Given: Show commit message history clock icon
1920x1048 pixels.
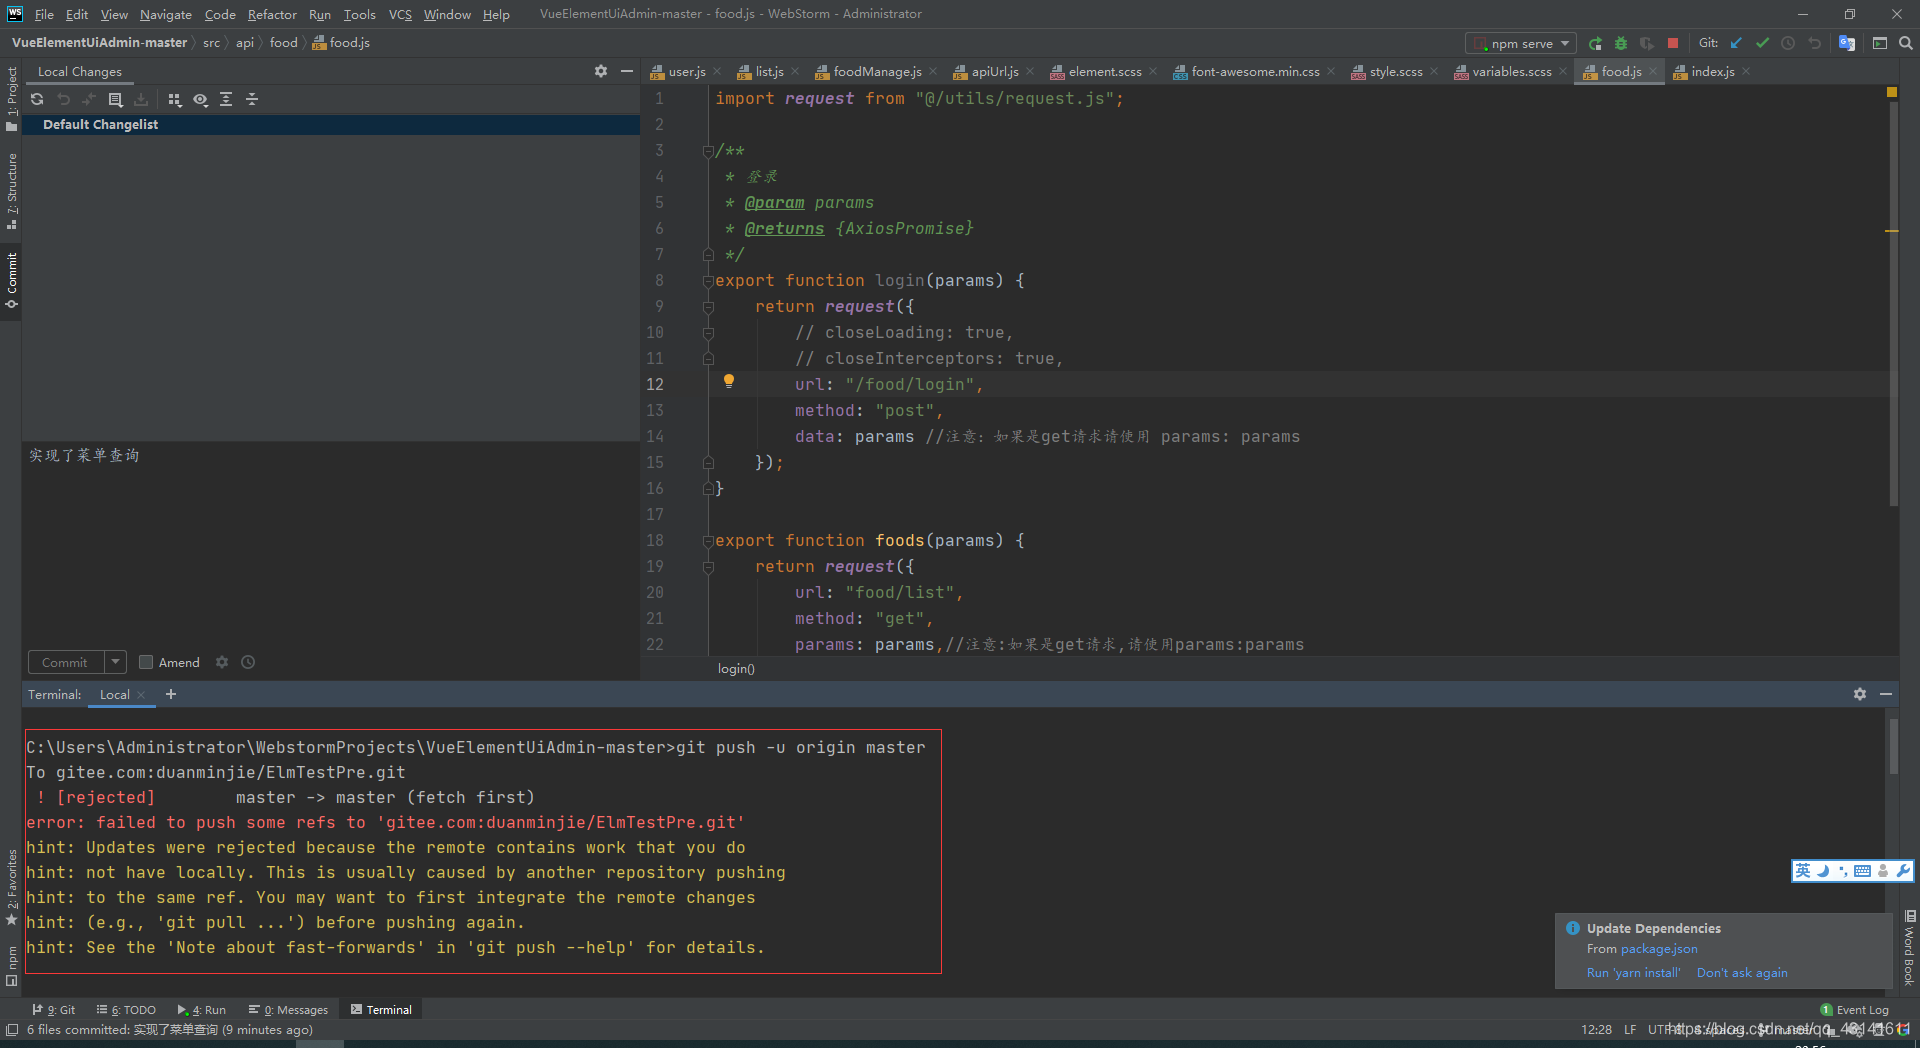Looking at the screenshot, I should [x=248, y=662].
